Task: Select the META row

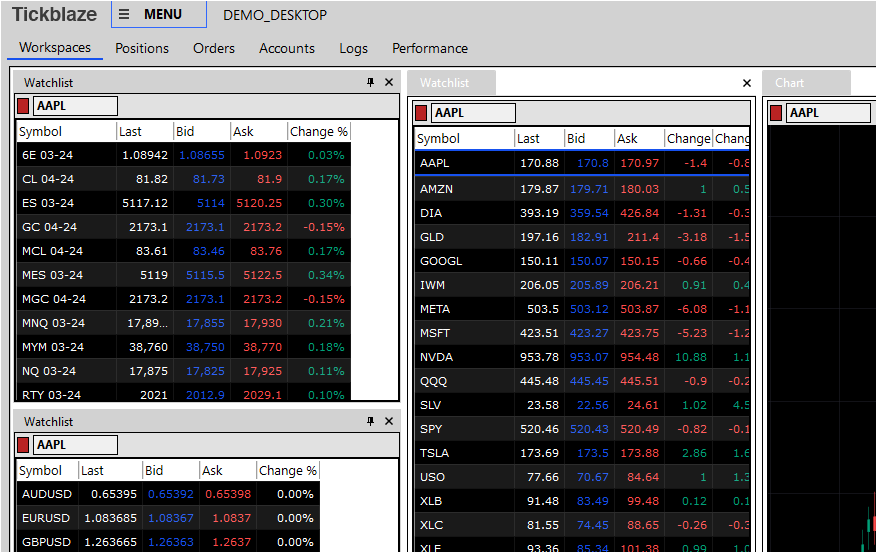Action: click(x=582, y=309)
